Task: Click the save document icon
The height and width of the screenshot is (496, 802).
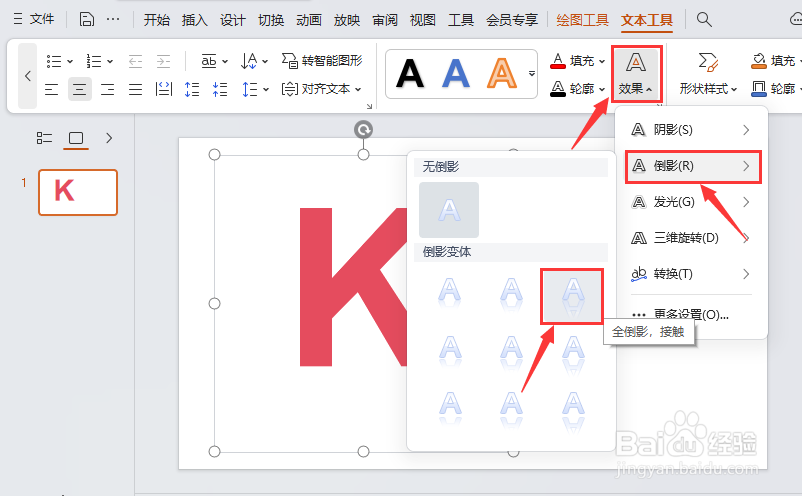Action: (x=86, y=19)
